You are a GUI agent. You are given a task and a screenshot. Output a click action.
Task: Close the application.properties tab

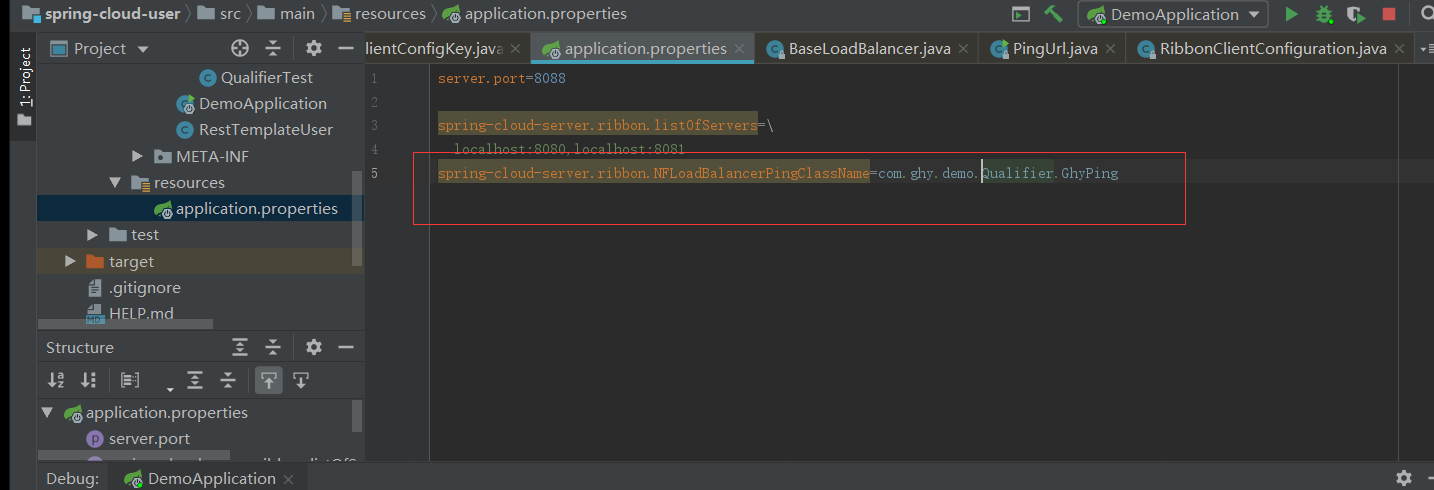740,49
